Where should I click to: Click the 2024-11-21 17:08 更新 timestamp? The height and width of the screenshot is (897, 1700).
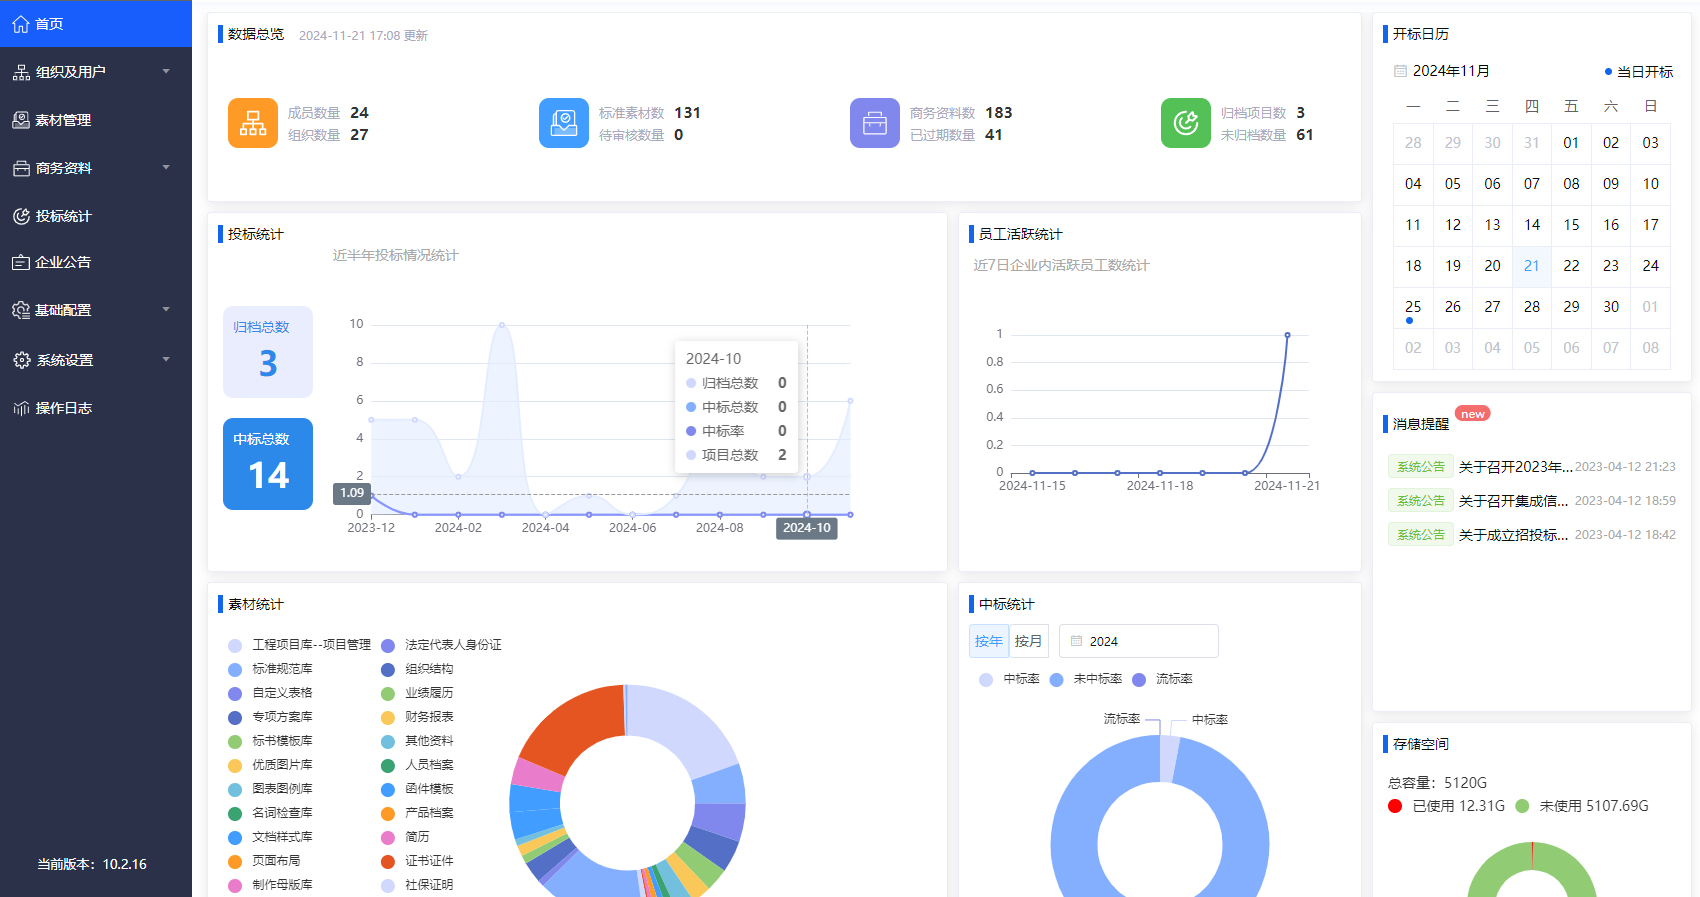click(x=363, y=36)
